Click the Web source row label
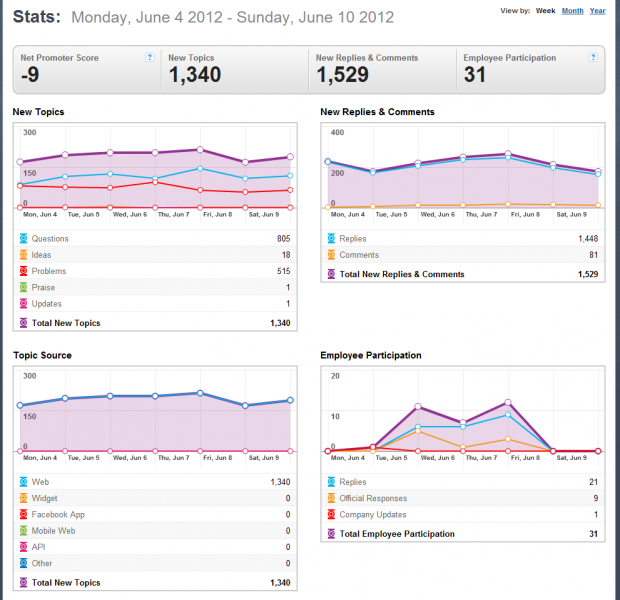The width and height of the screenshot is (620, 600). pos(40,482)
